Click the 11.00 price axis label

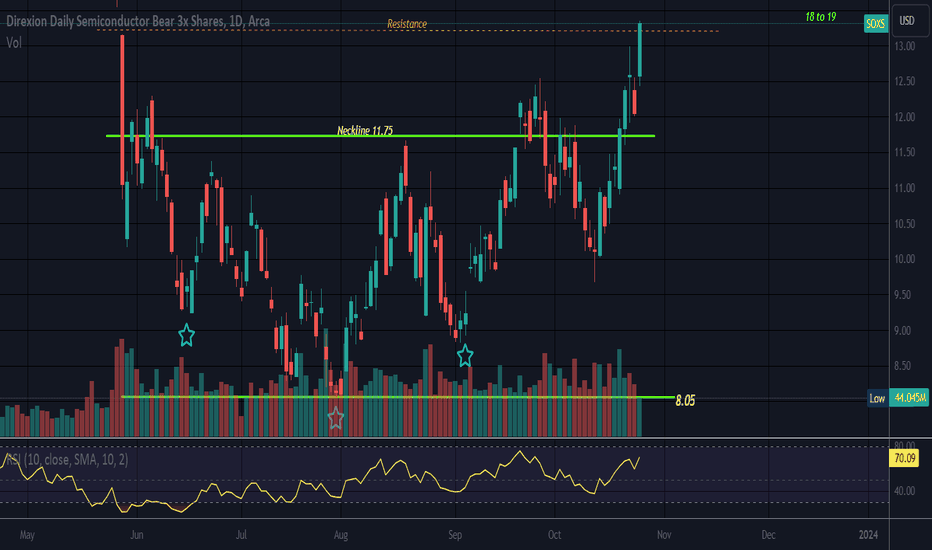(905, 188)
